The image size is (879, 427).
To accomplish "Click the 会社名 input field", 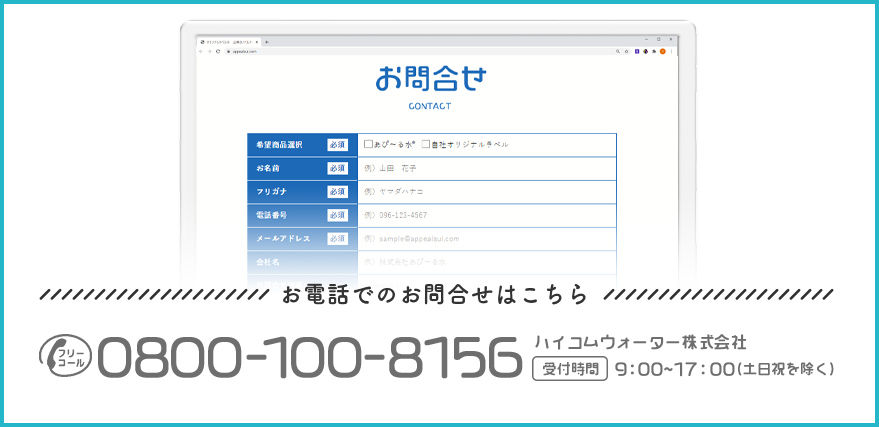I will click(x=487, y=262).
